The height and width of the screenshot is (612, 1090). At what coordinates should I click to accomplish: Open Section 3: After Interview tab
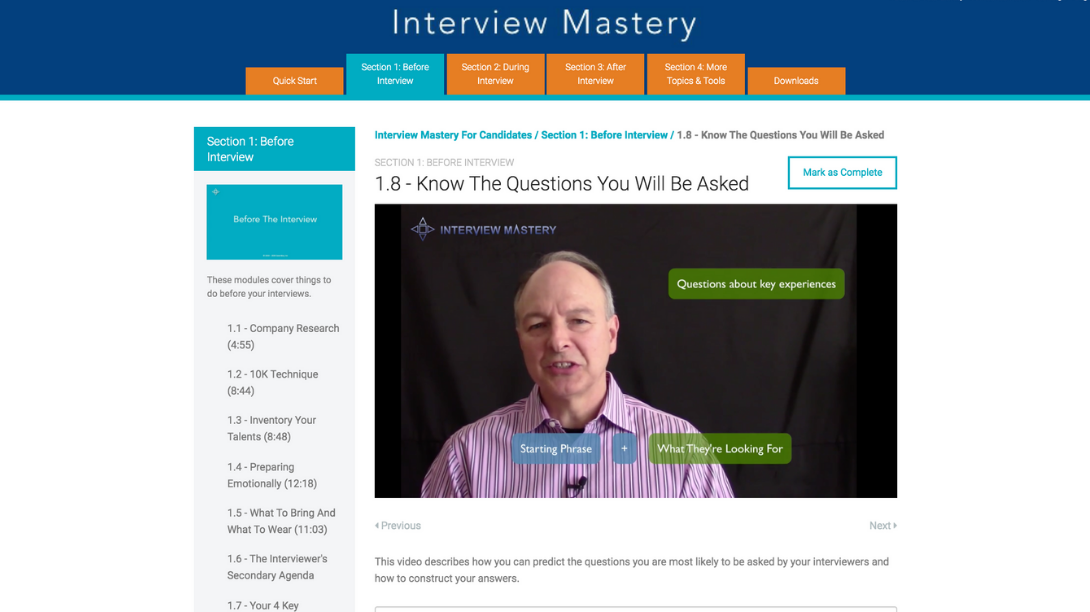point(595,74)
